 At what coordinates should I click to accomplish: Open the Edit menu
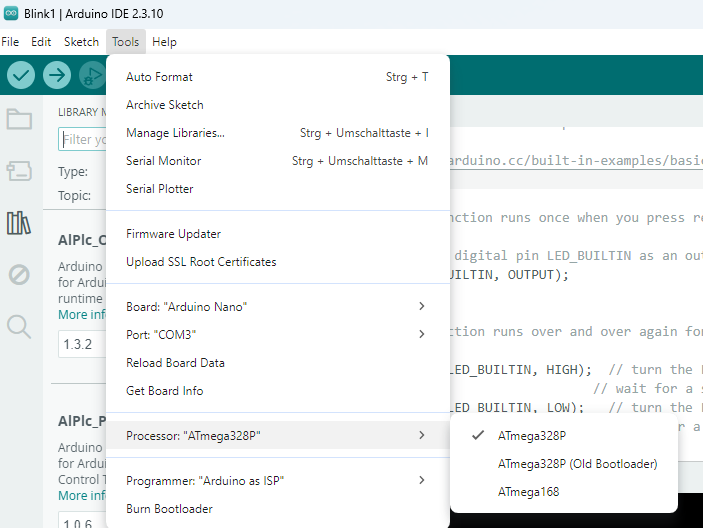pos(41,42)
